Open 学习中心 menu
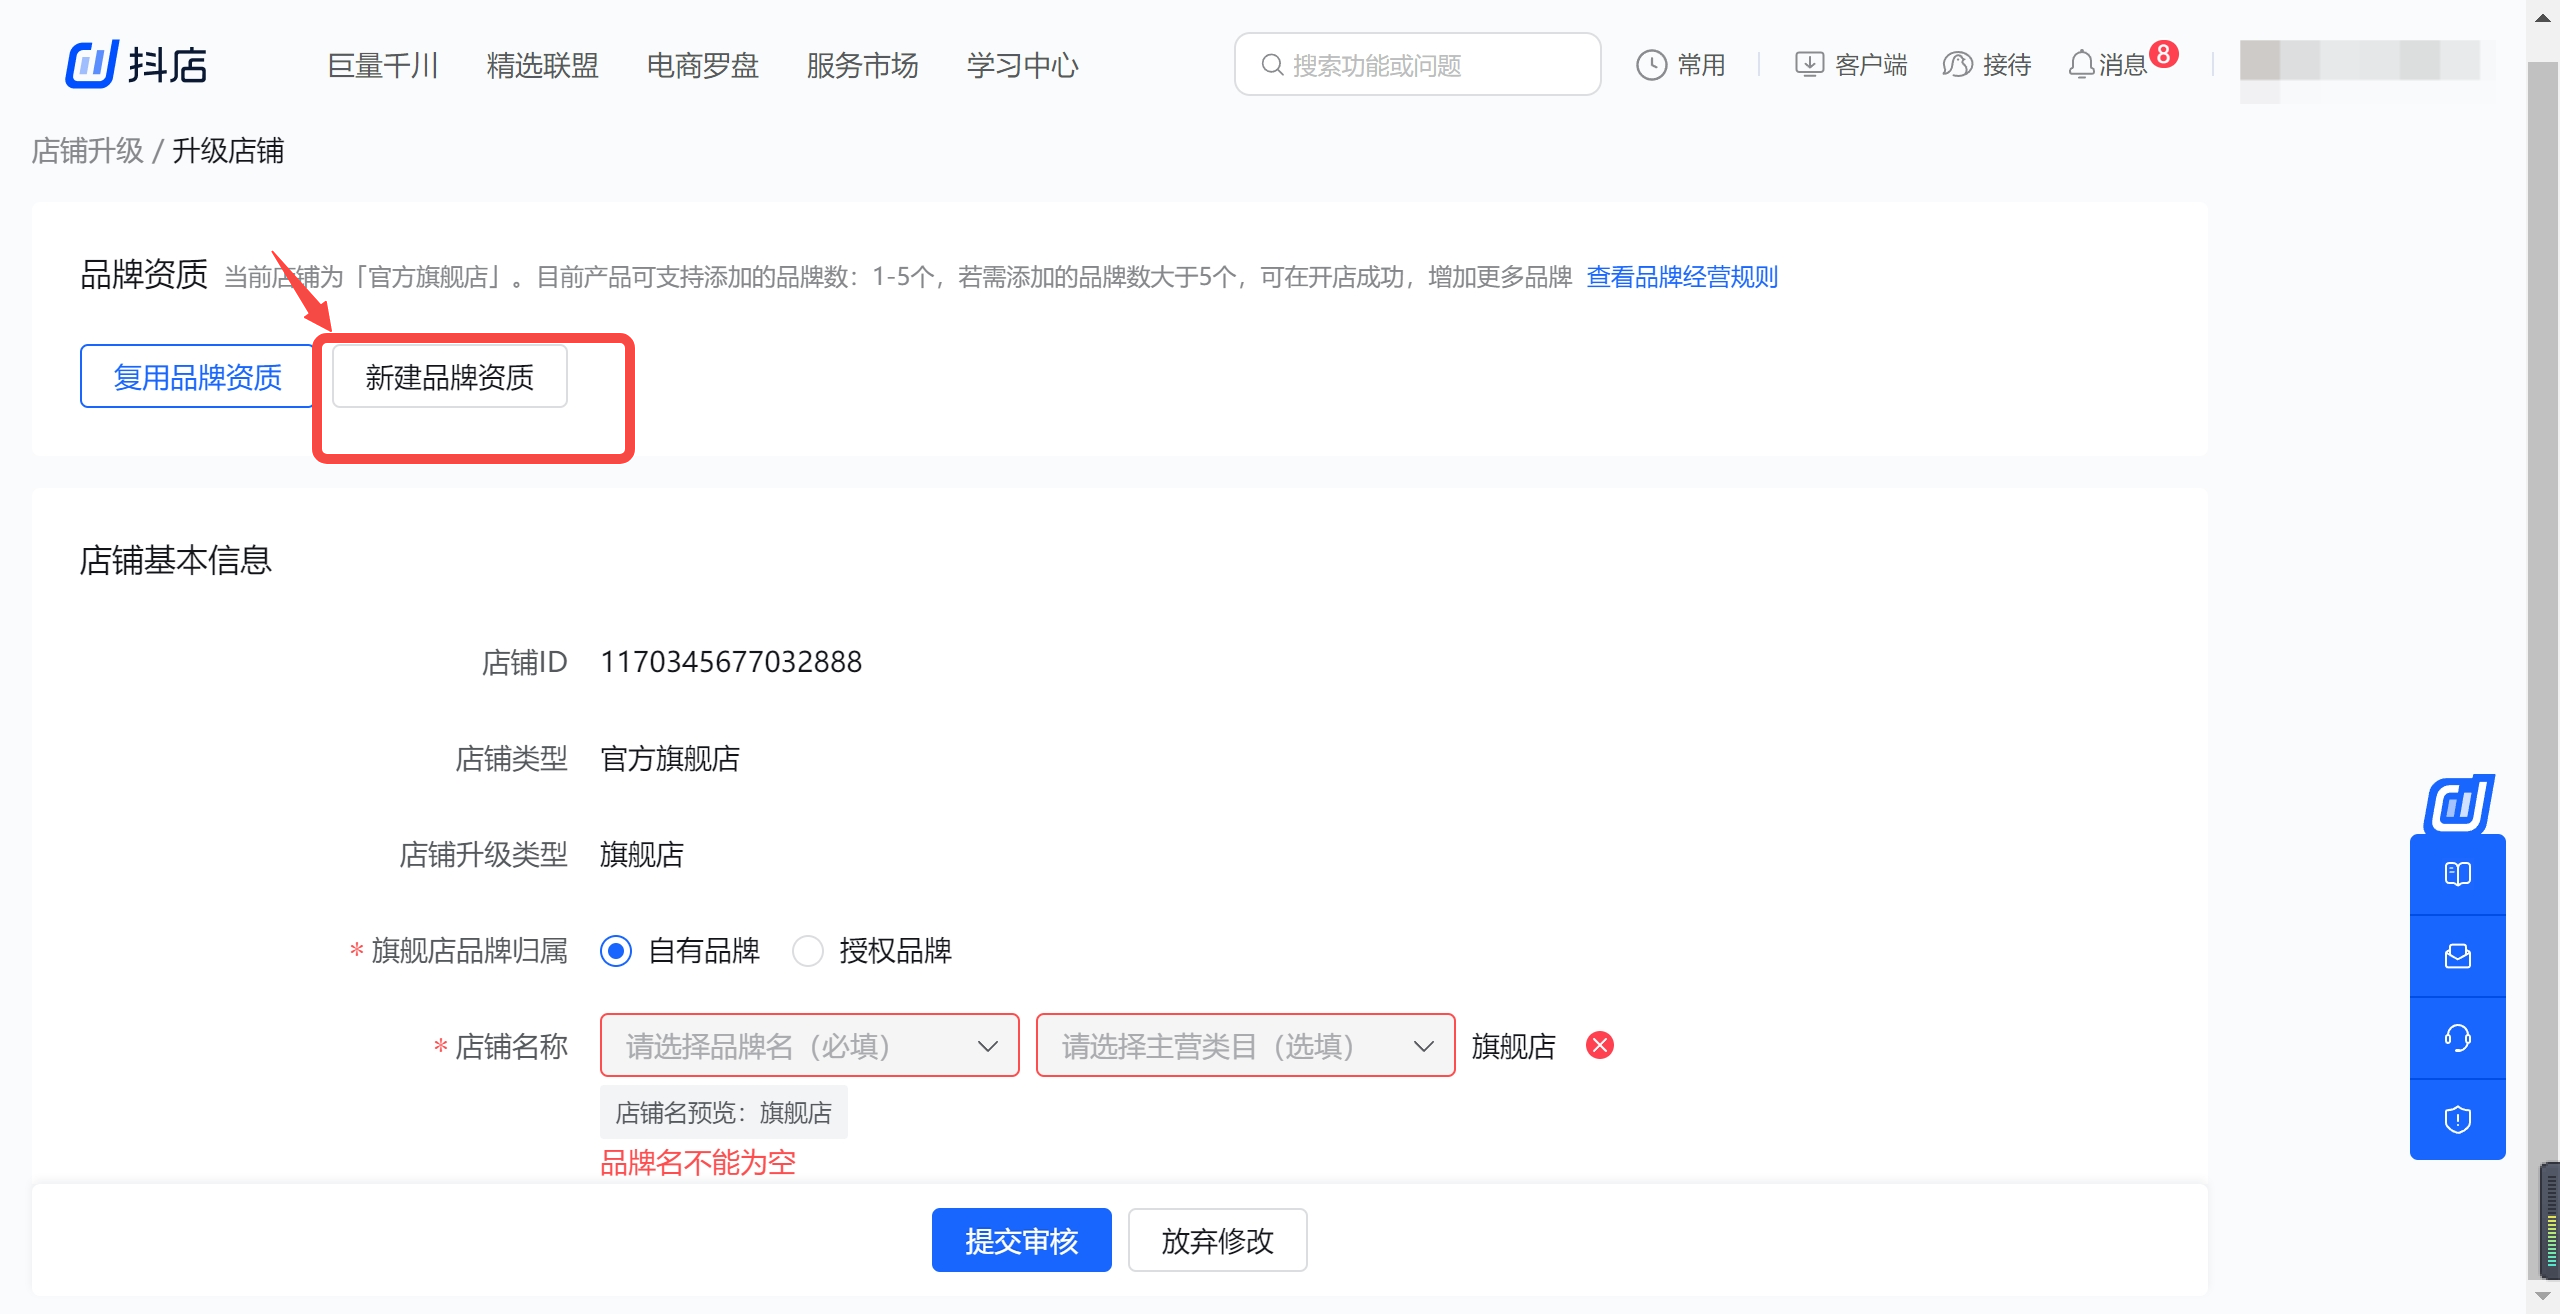Screen dimensions: 2560x1314 point(1023,65)
